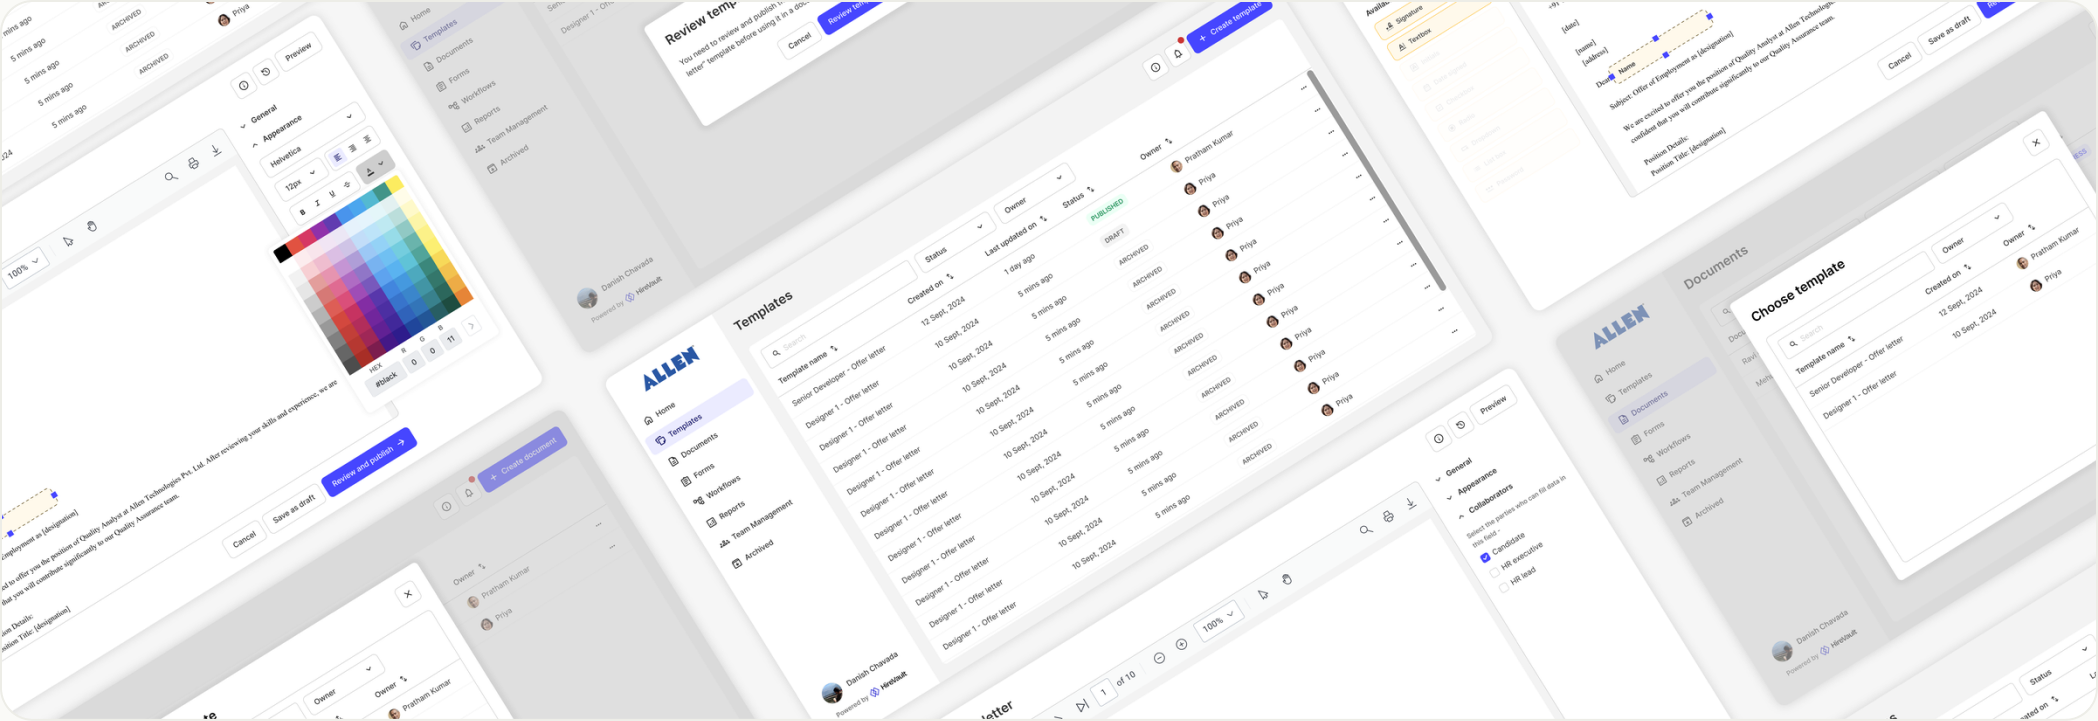Viewport: 2098px width, 721px height.
Task: Click the DRAFT status badge
Action: (1114, 236)
